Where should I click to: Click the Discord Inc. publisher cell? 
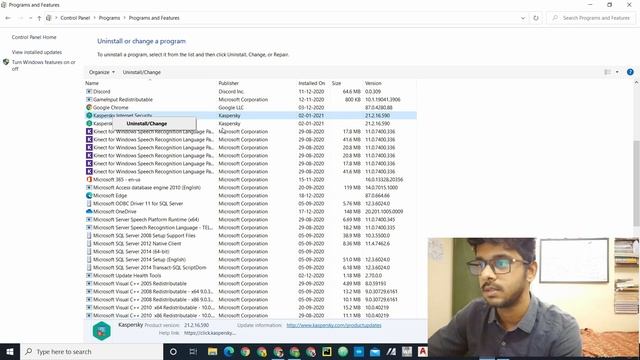tap(231, 91)
